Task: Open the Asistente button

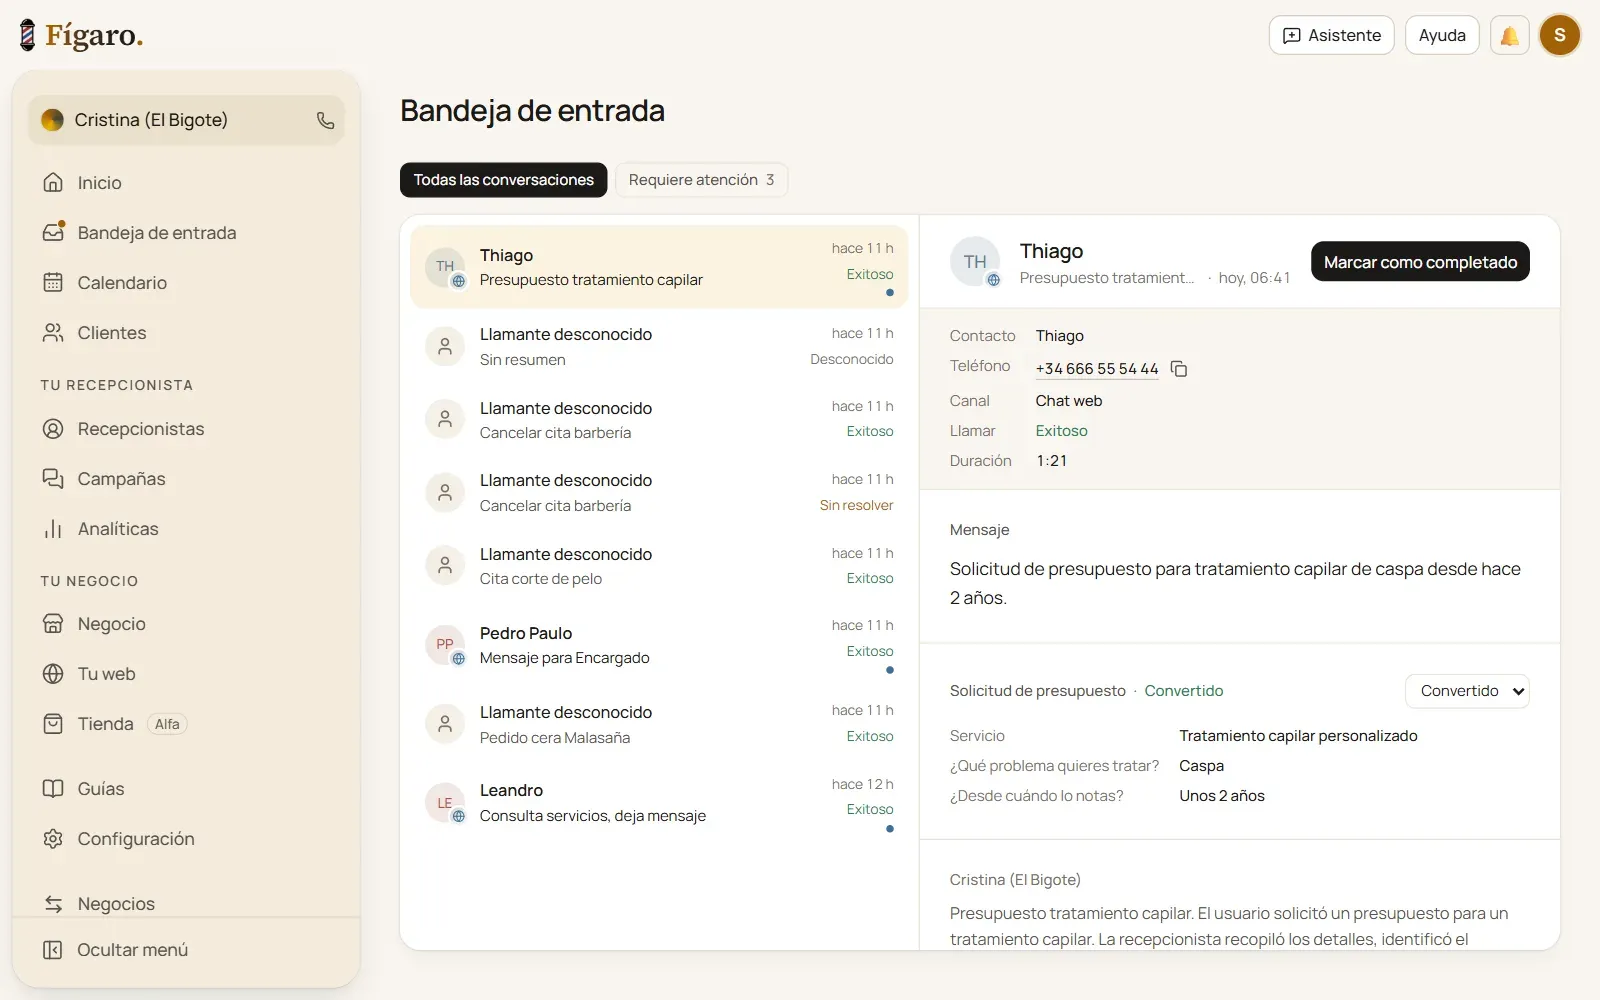Action: (1331, 35)
